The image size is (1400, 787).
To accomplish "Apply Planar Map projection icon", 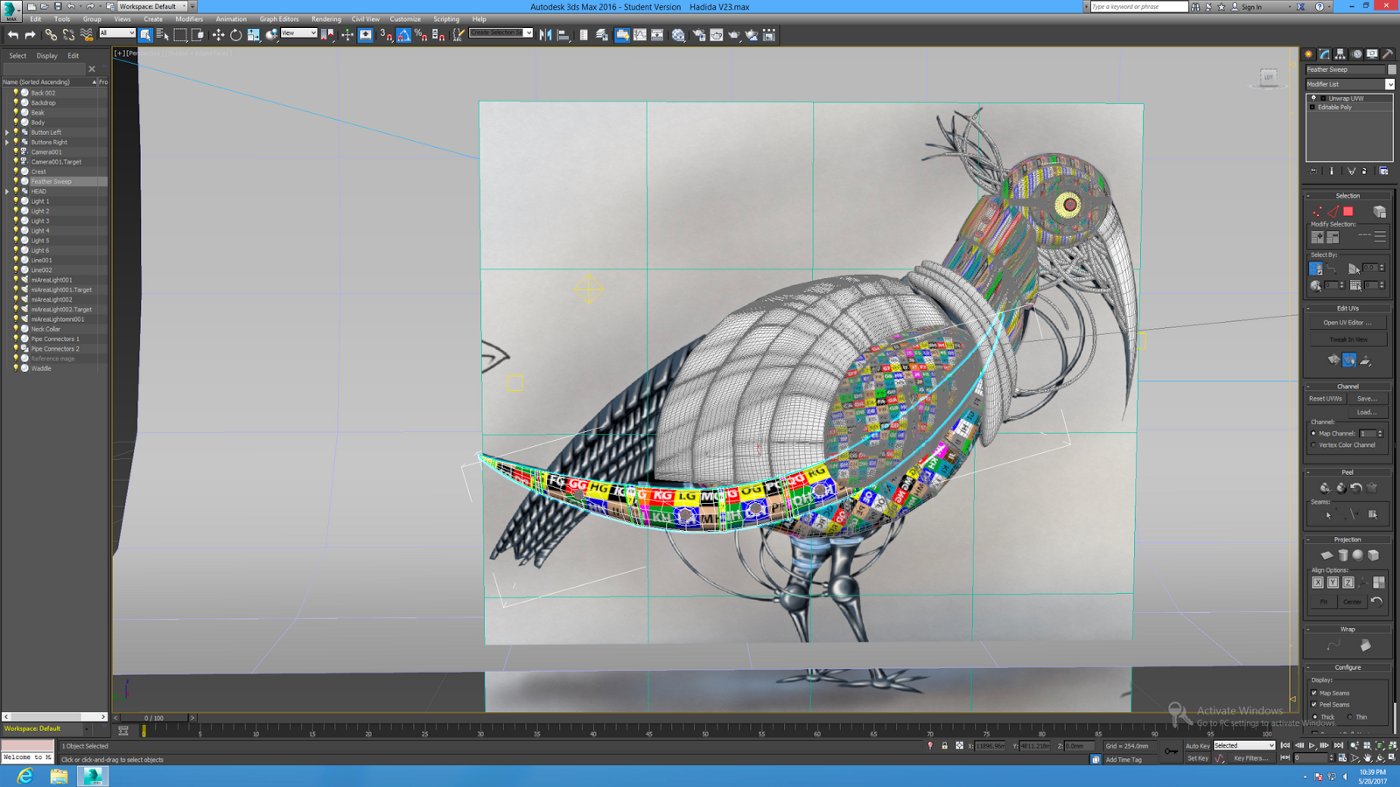I will (x=1327, y=555).
